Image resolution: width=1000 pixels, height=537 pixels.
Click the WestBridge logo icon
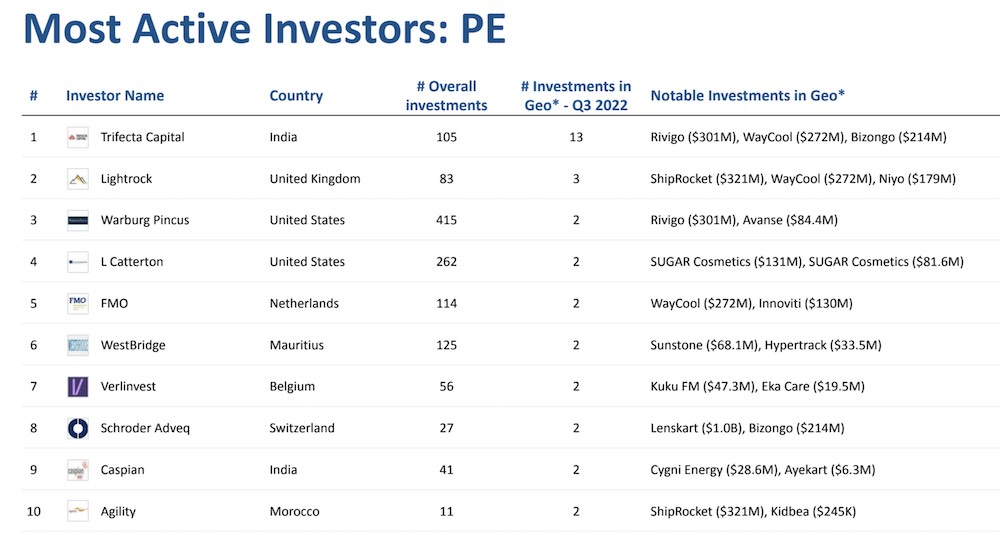pyautogui.click(x=78, y=345)
